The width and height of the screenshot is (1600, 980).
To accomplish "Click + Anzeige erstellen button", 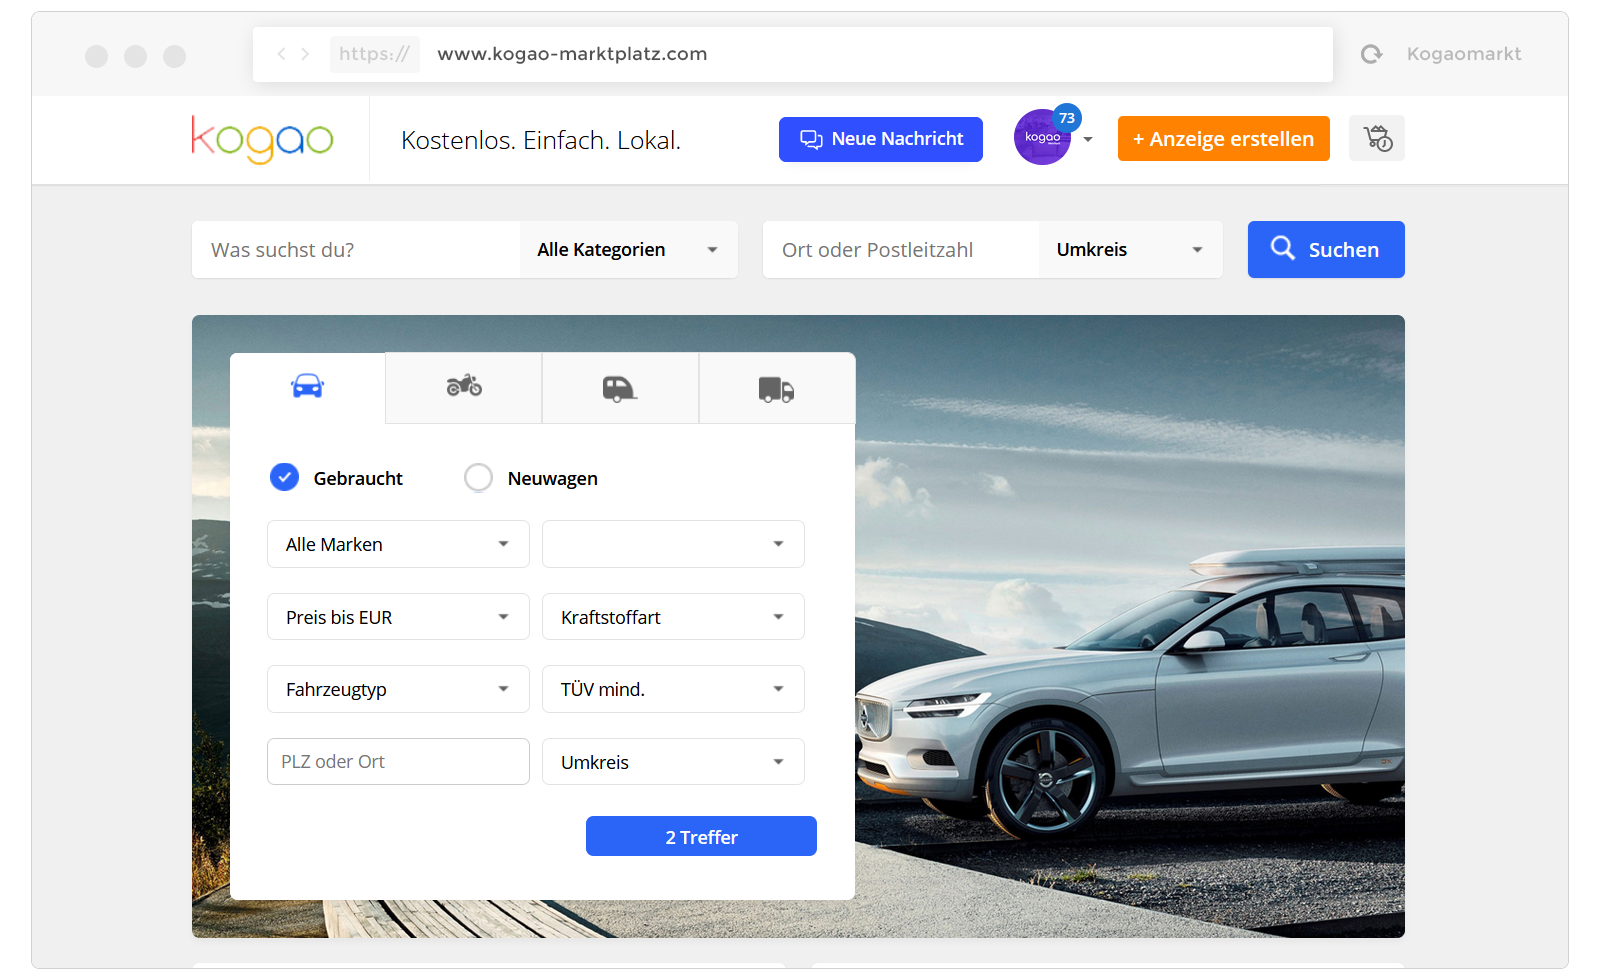I will coord(1223,139).
